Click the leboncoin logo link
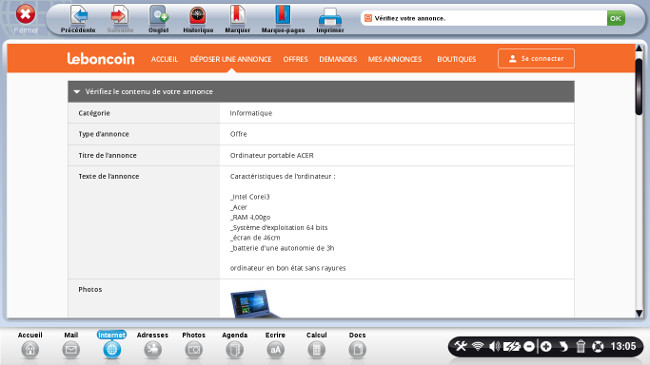The width and height of the screenshot is (650, 365). click(x=101, y=58)
